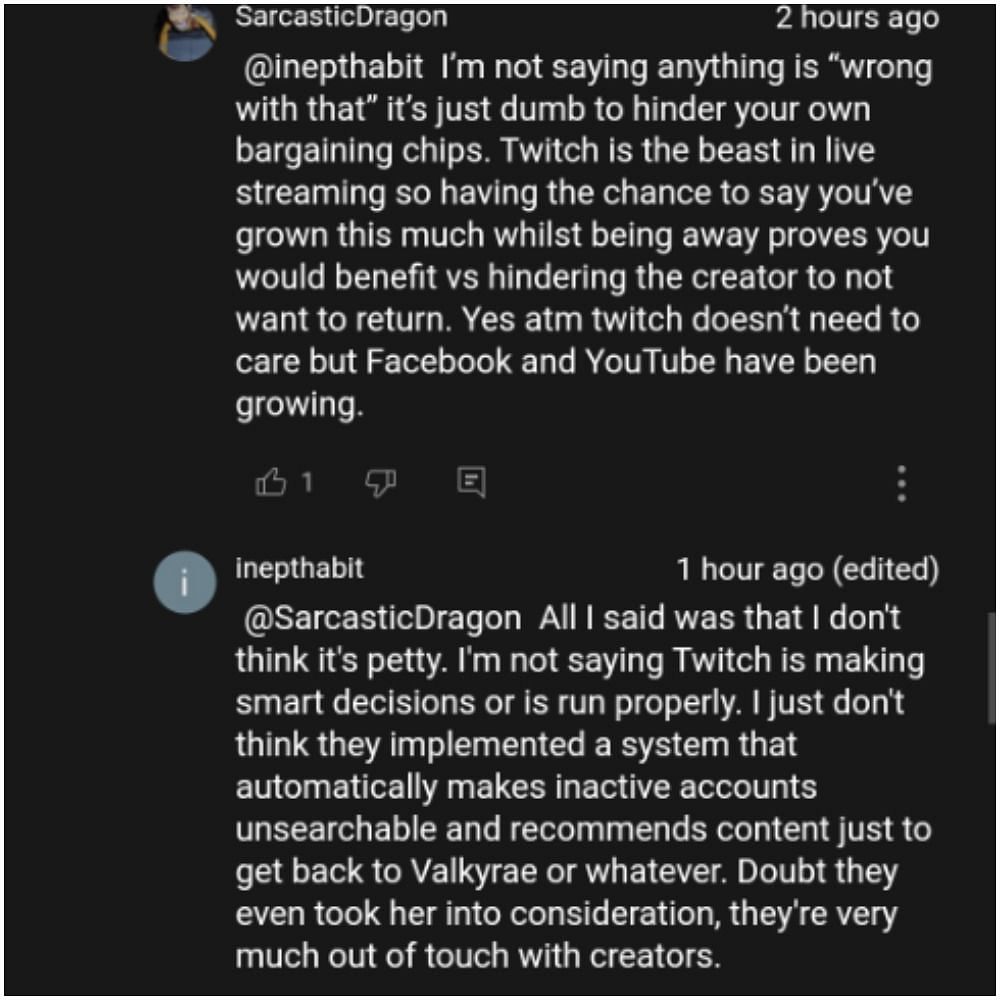Click the like count number "1"
This screenshot has height=1000, width=1000.
tap(307, 483)
